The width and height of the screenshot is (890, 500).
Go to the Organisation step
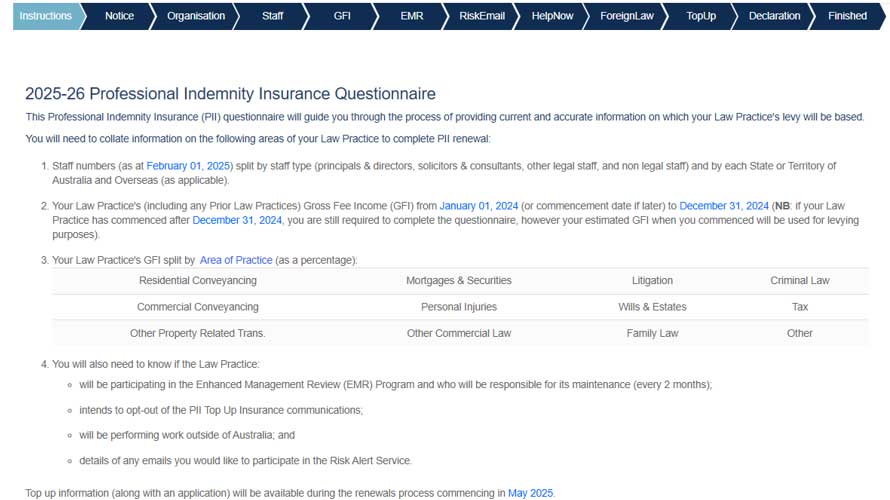coord(196,16)
